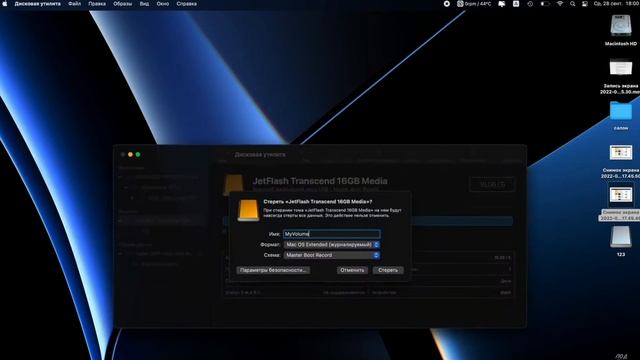Open the Формат dropdown
The height and width of the screenshot is (360, 640).
(332, 244)
